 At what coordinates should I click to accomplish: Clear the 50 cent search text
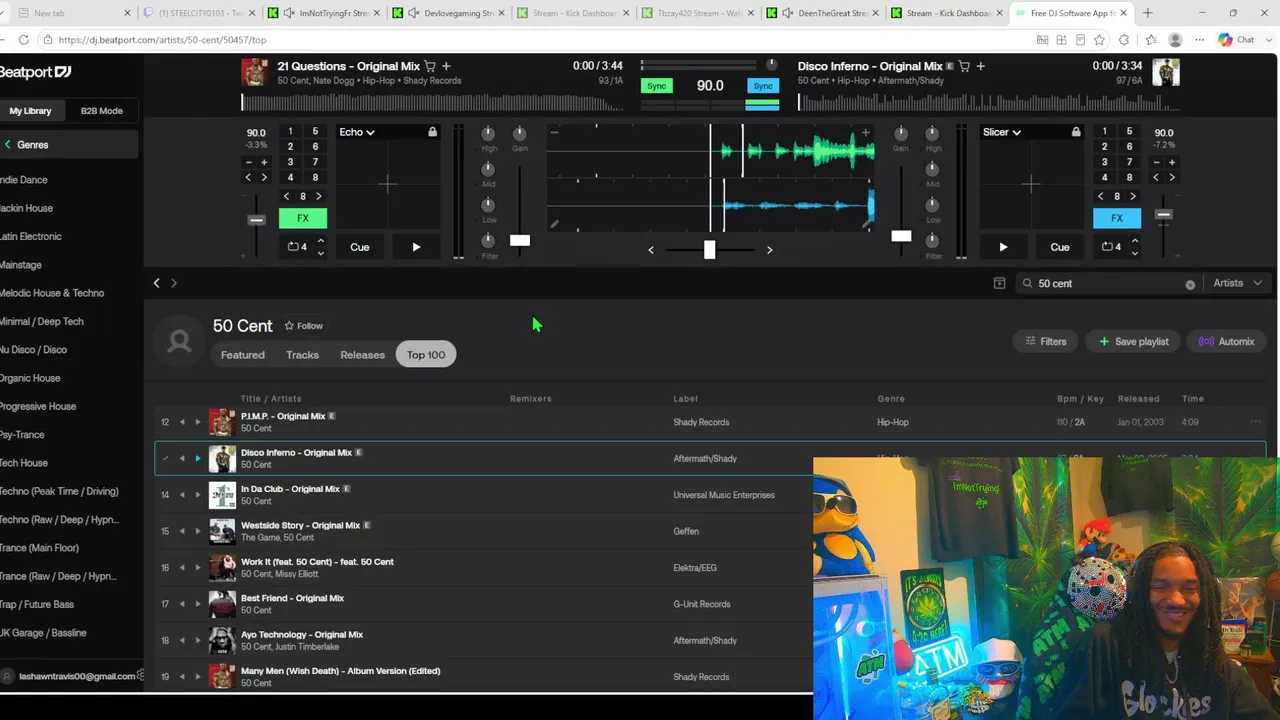coord(1190,284)
